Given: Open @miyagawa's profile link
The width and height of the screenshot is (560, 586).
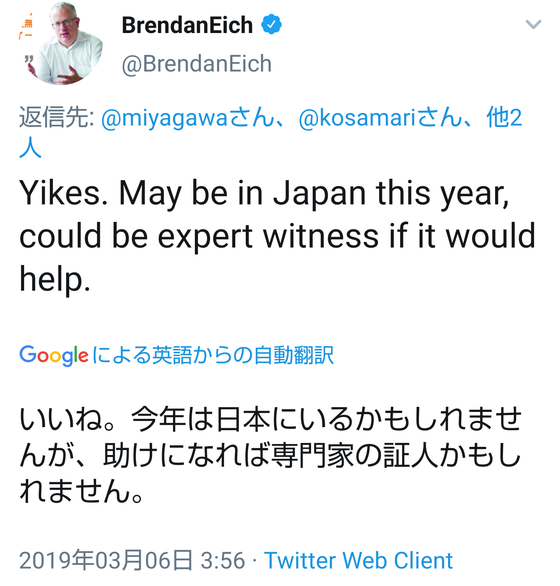Looking at the screenshot, I should pos(187,118).
